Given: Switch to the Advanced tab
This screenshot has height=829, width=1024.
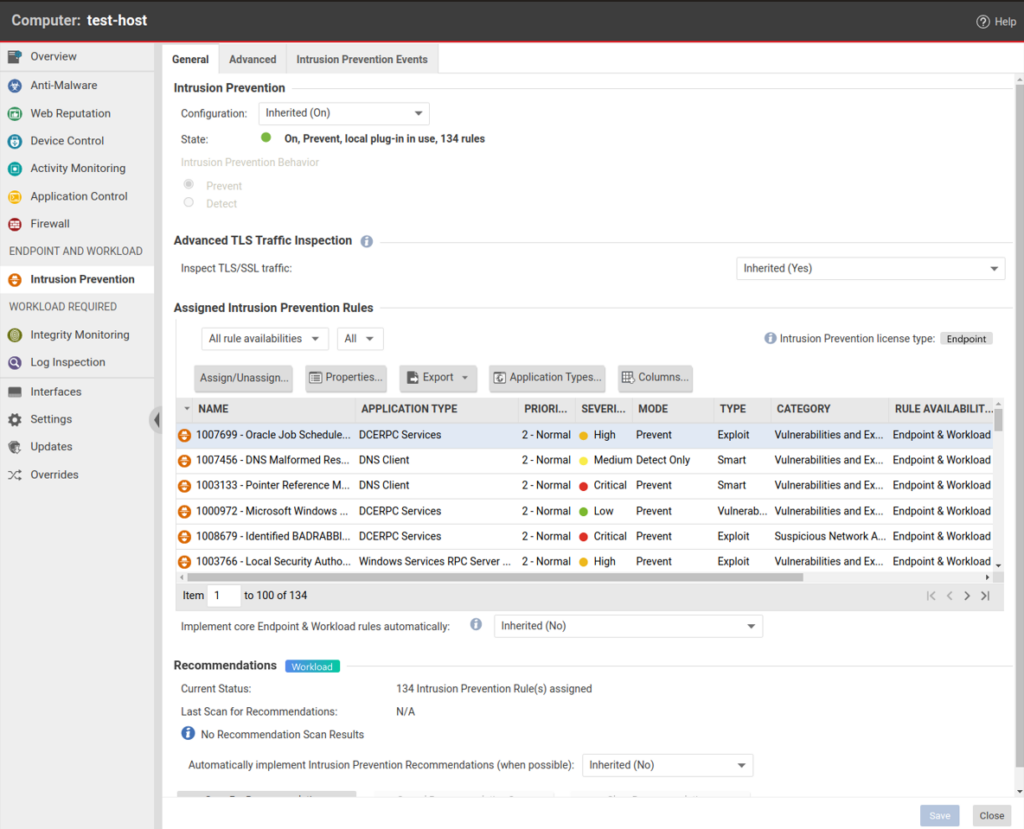Looking at the screenshot, I should tap(253, 59).
